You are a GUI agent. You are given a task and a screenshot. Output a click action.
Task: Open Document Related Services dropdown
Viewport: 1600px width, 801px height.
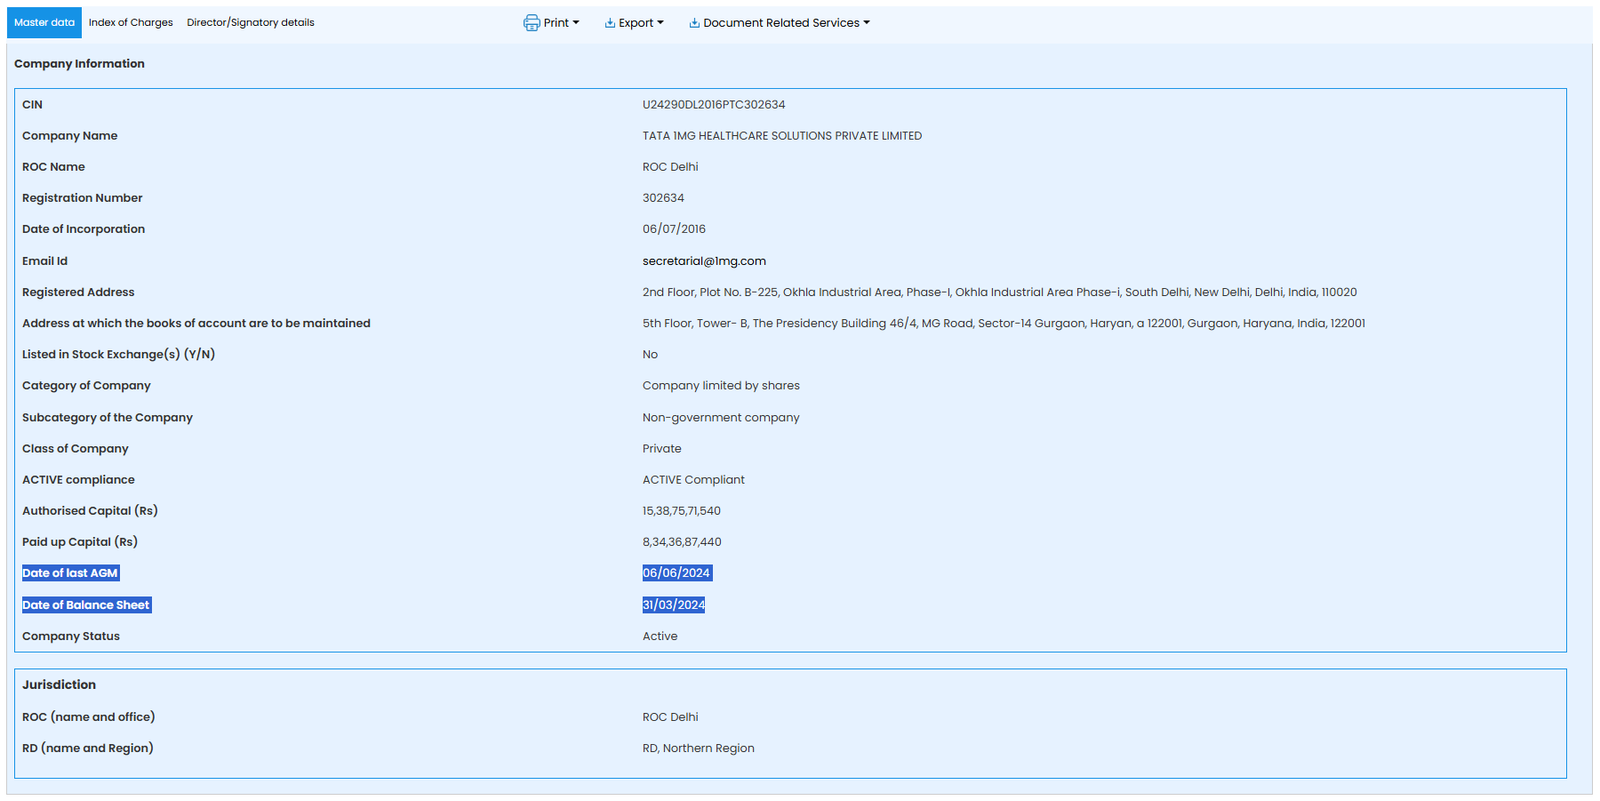780,23
